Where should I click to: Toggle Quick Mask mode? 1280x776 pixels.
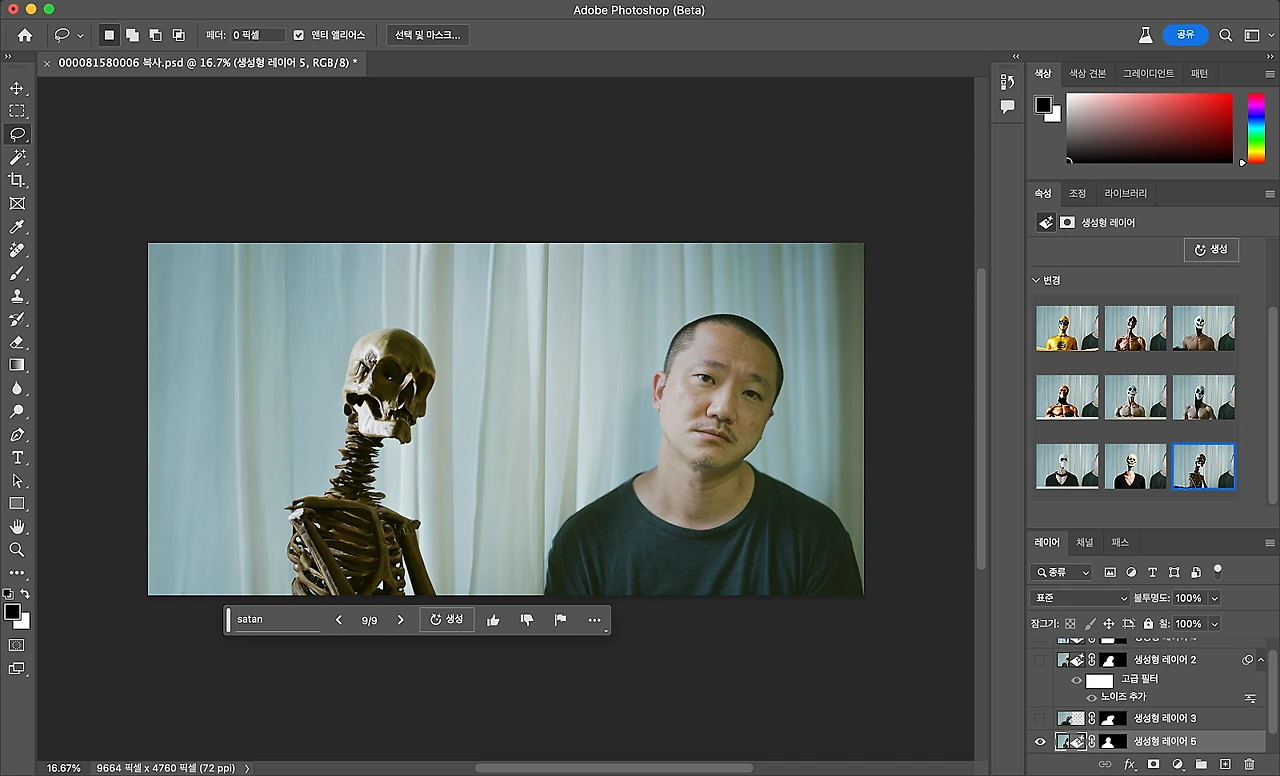pyautogui.click(x=17, y=646)
